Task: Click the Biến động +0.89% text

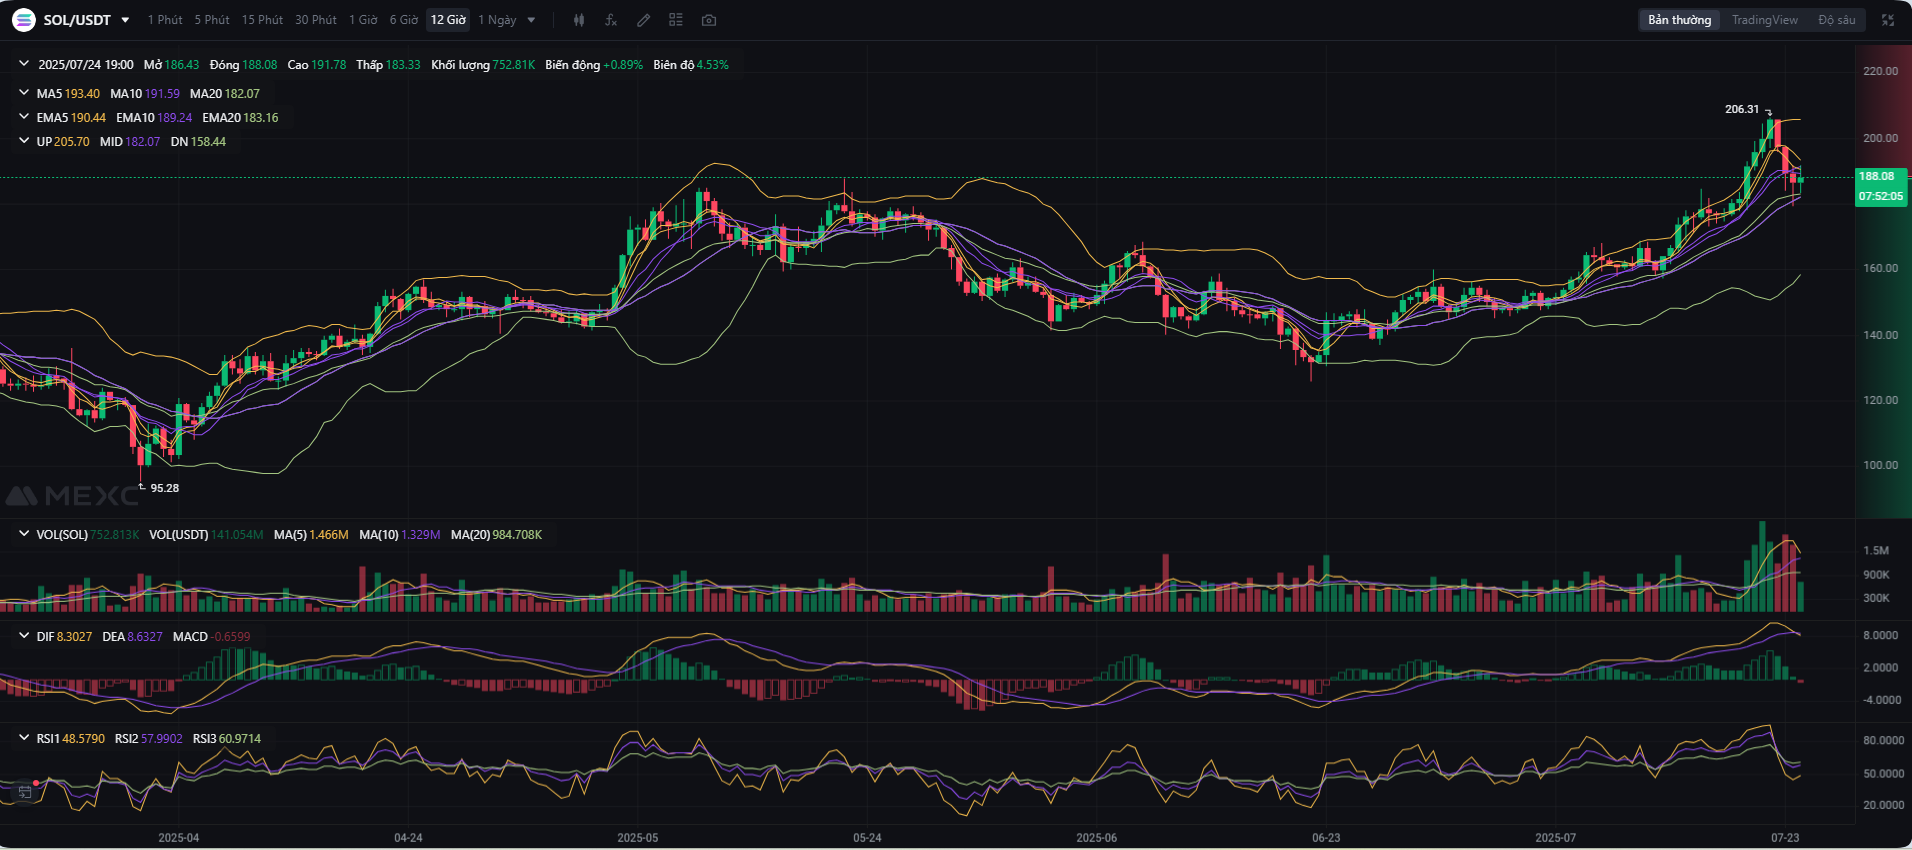Action: 594,65
